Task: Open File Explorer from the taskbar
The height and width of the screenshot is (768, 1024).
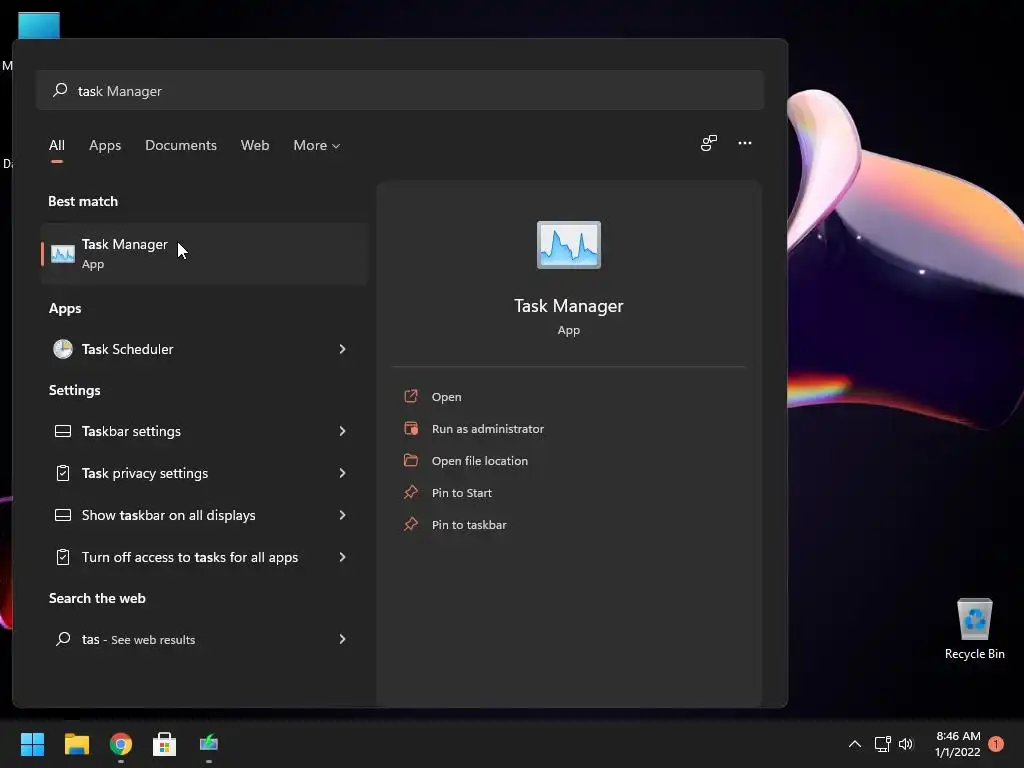Action: pyautogui.click(x=76, y=744)
